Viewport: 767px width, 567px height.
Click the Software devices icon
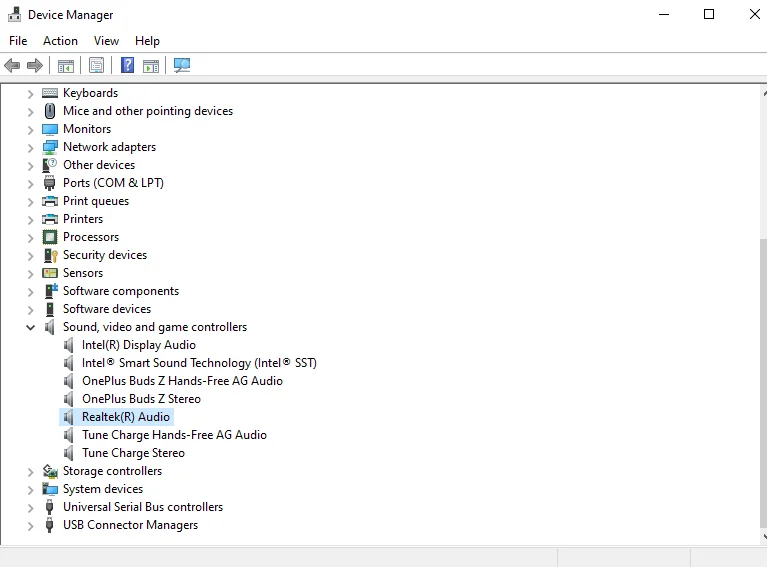pyautogui.click(x=50, y=309)
